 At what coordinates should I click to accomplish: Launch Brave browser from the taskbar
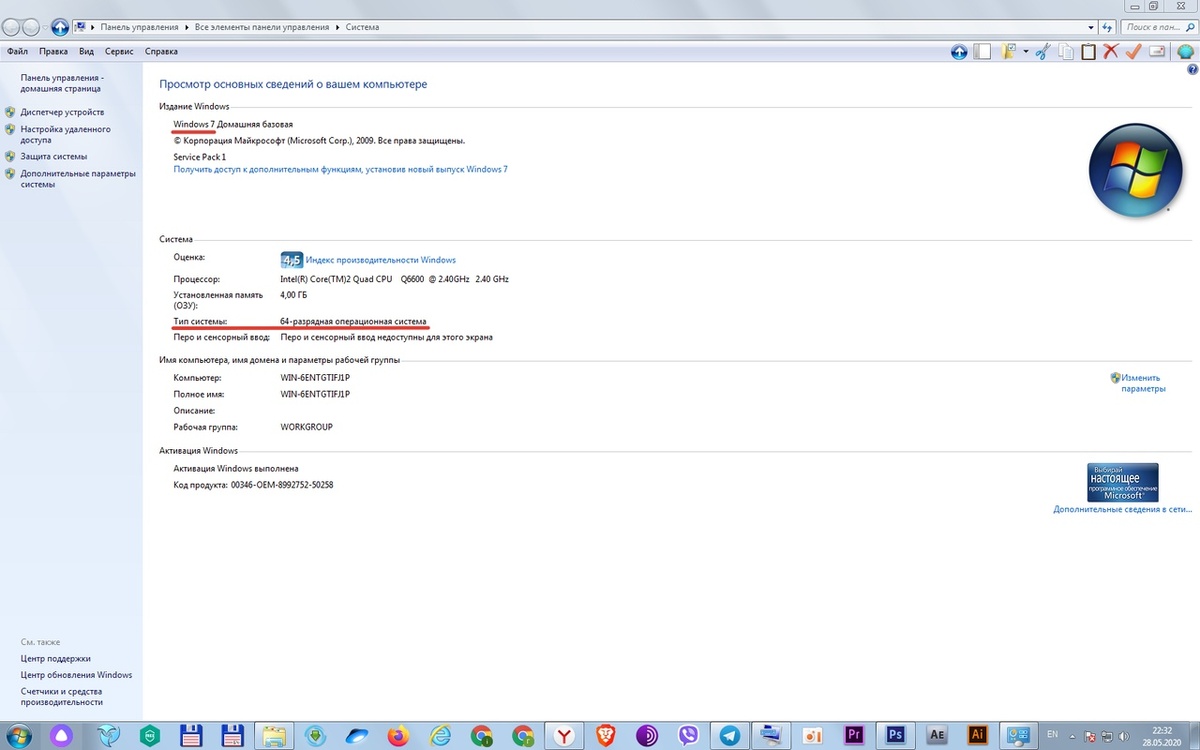coord(606,736)
